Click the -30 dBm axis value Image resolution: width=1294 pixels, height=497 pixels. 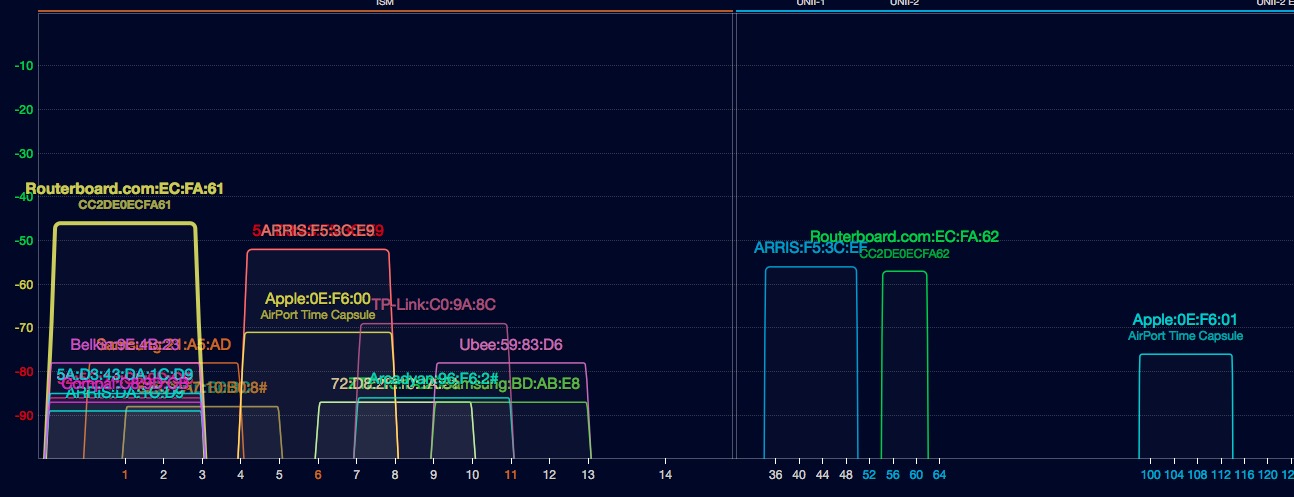[24, 154]
